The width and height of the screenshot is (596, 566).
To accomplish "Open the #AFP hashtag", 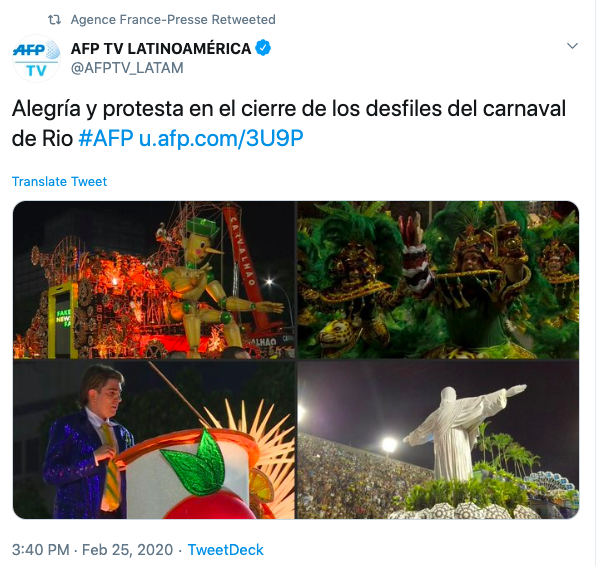I will 106,138.
